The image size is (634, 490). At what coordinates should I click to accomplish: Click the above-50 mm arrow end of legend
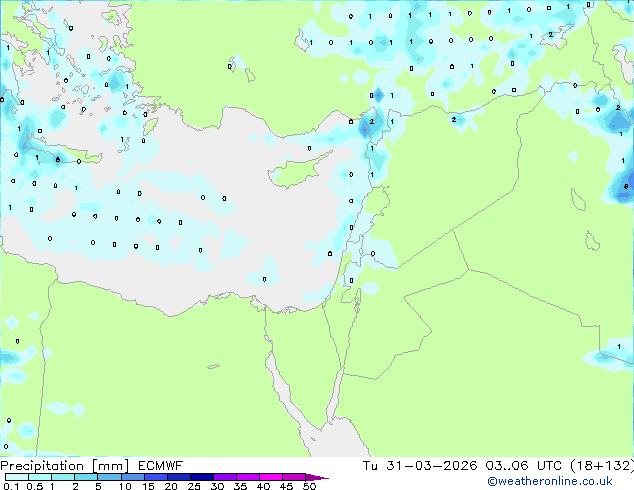point(317,477)
